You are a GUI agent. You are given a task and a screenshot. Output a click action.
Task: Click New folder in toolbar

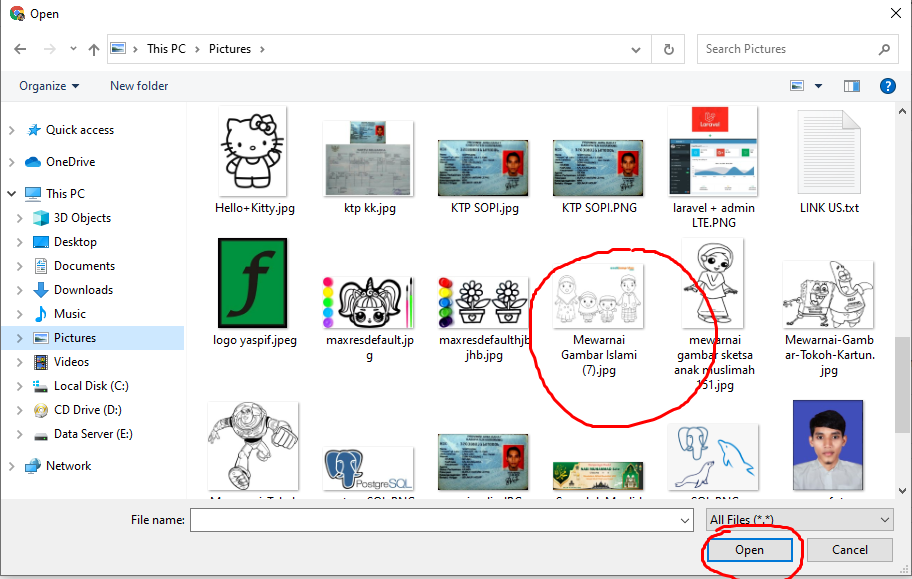click(x=139, y=86)
